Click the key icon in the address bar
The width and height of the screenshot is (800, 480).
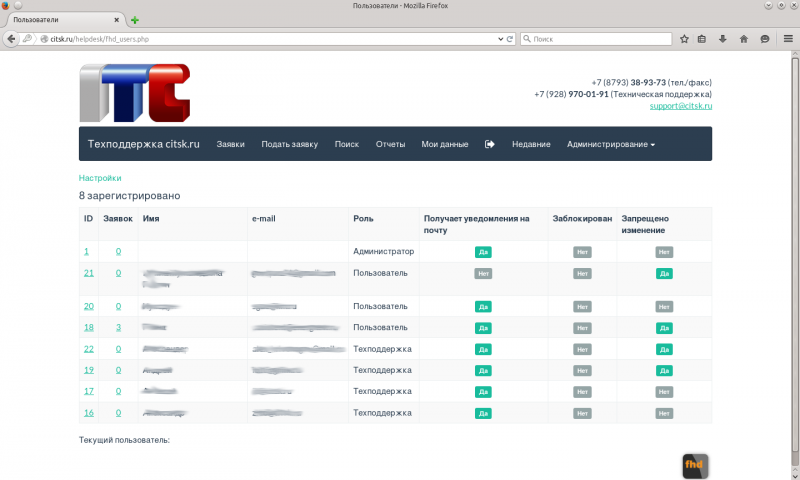28,39
